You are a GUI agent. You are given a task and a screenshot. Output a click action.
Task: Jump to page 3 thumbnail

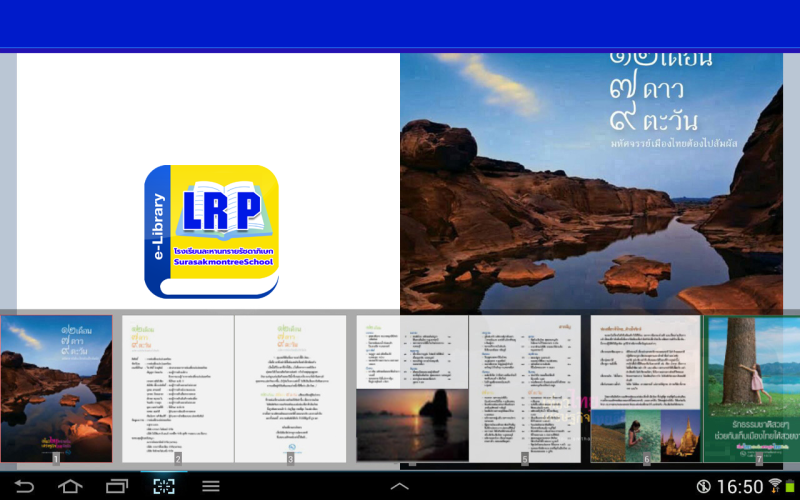tap(290, 388)
